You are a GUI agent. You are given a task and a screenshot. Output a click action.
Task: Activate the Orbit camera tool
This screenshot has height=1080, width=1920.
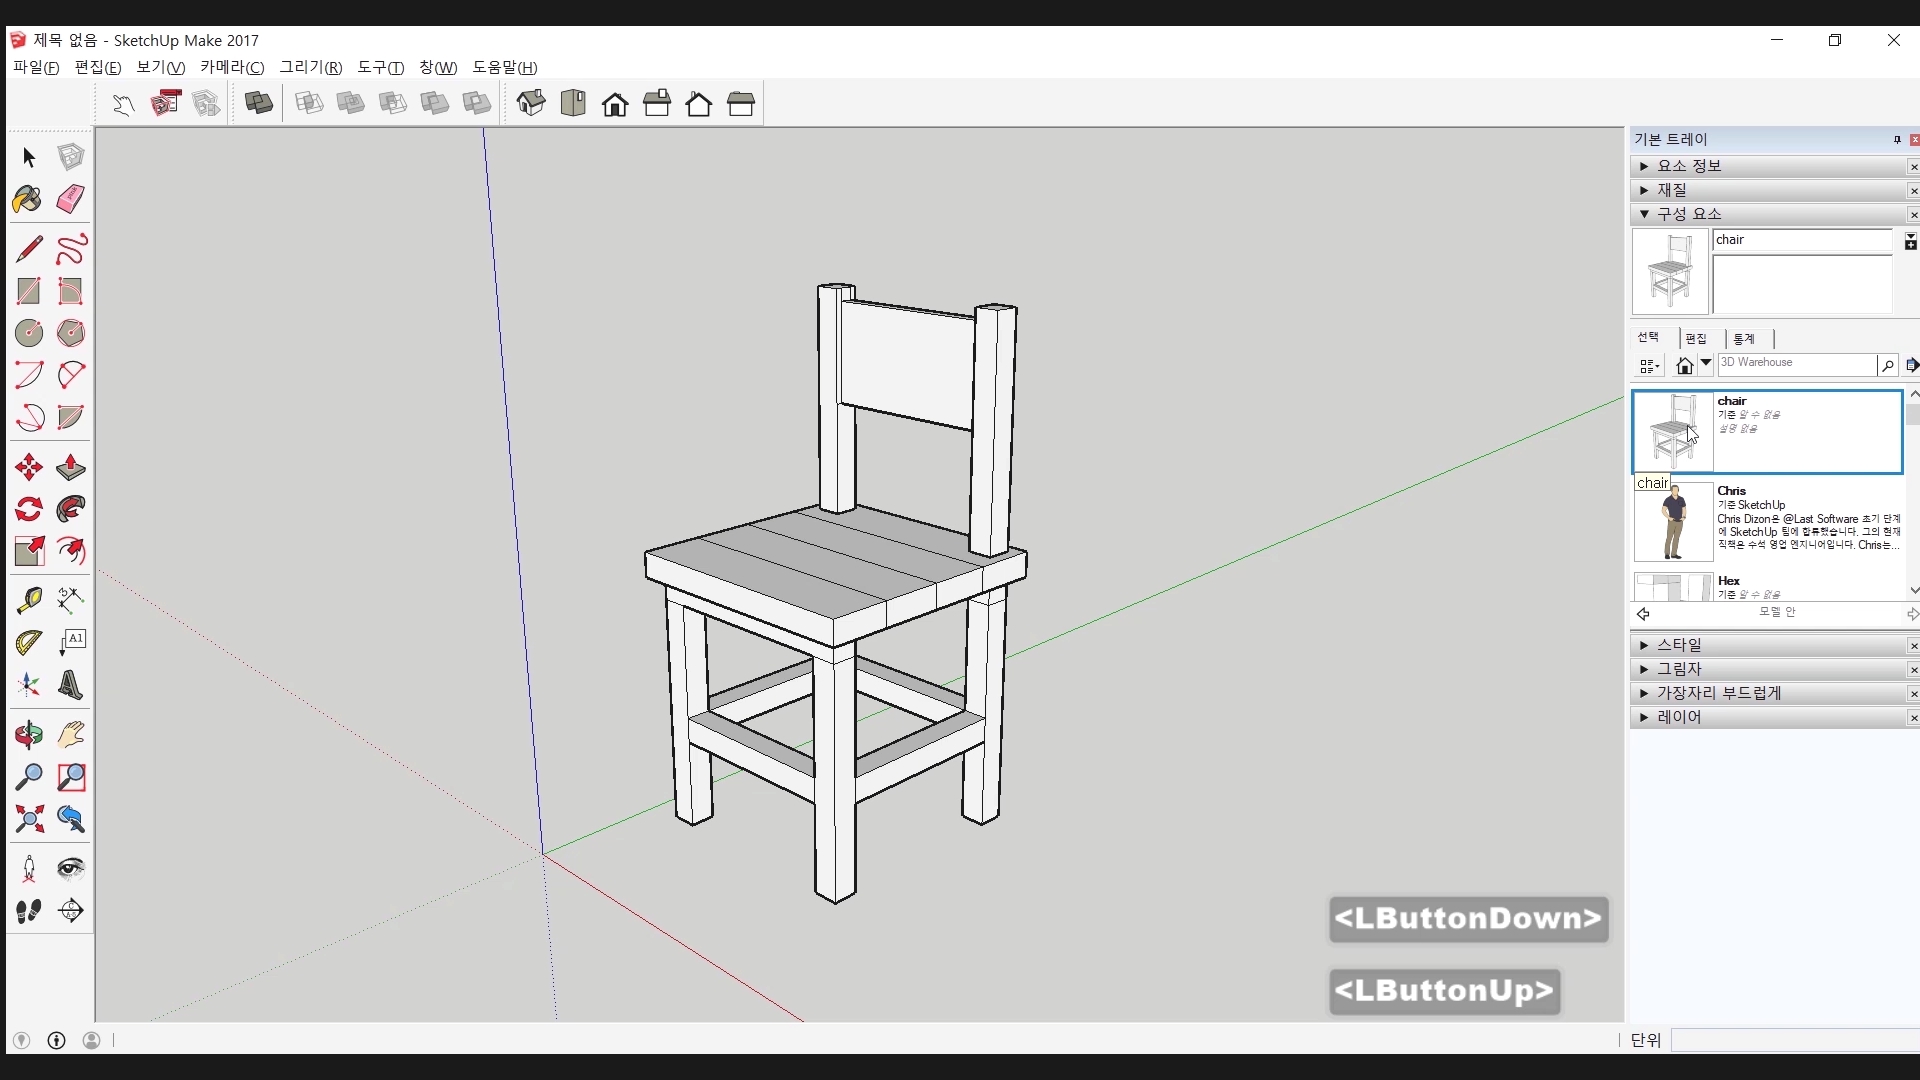pyautogui.click(x=28, y=735)
